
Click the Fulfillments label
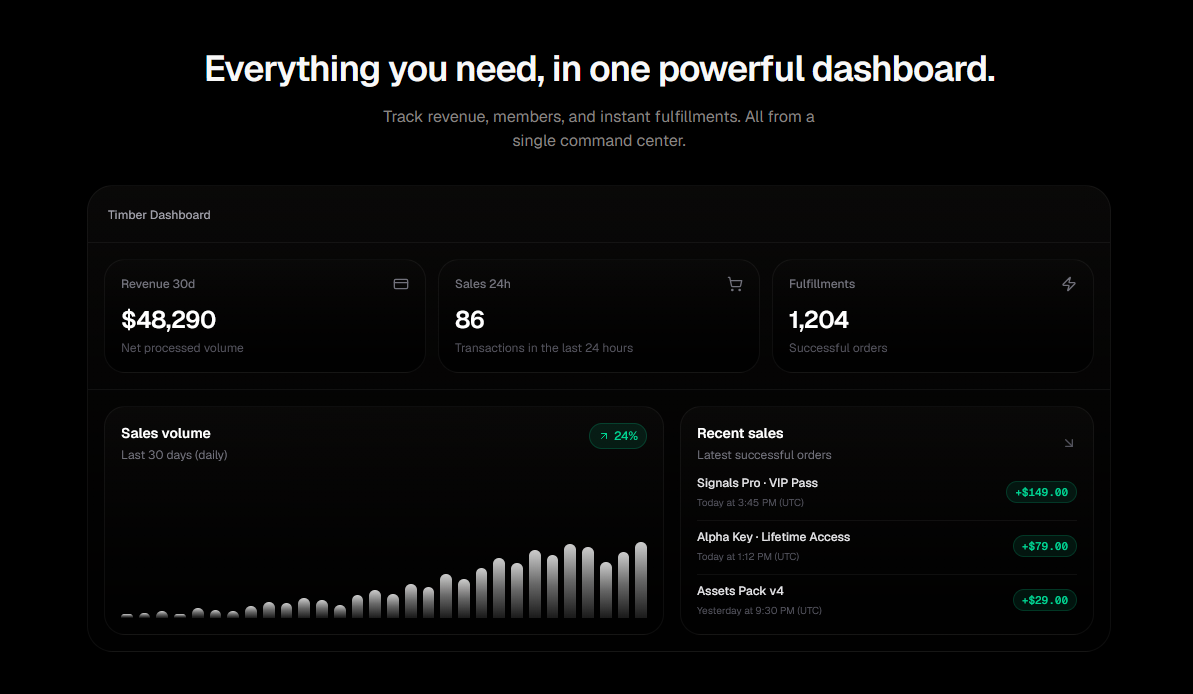coord(822,284)
